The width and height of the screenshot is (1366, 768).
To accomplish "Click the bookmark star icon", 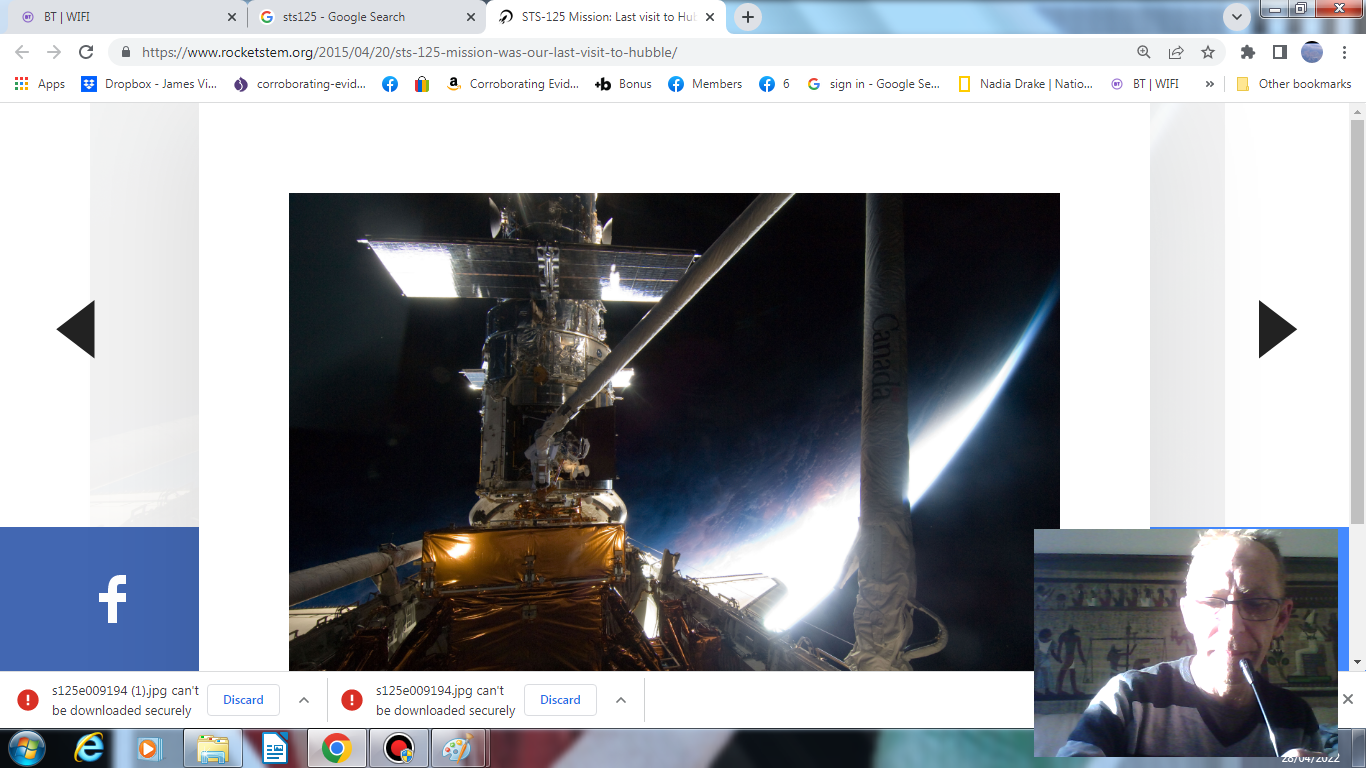I will [1208, 52].
